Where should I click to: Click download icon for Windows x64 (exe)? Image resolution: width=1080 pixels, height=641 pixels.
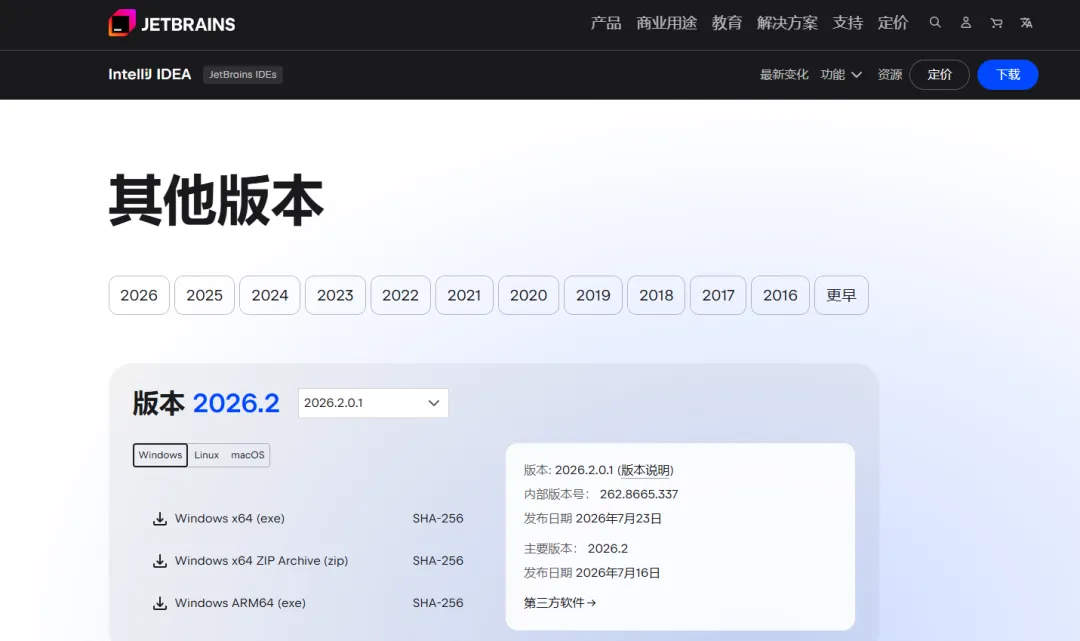pyautogui.click(x=160, y=518)
